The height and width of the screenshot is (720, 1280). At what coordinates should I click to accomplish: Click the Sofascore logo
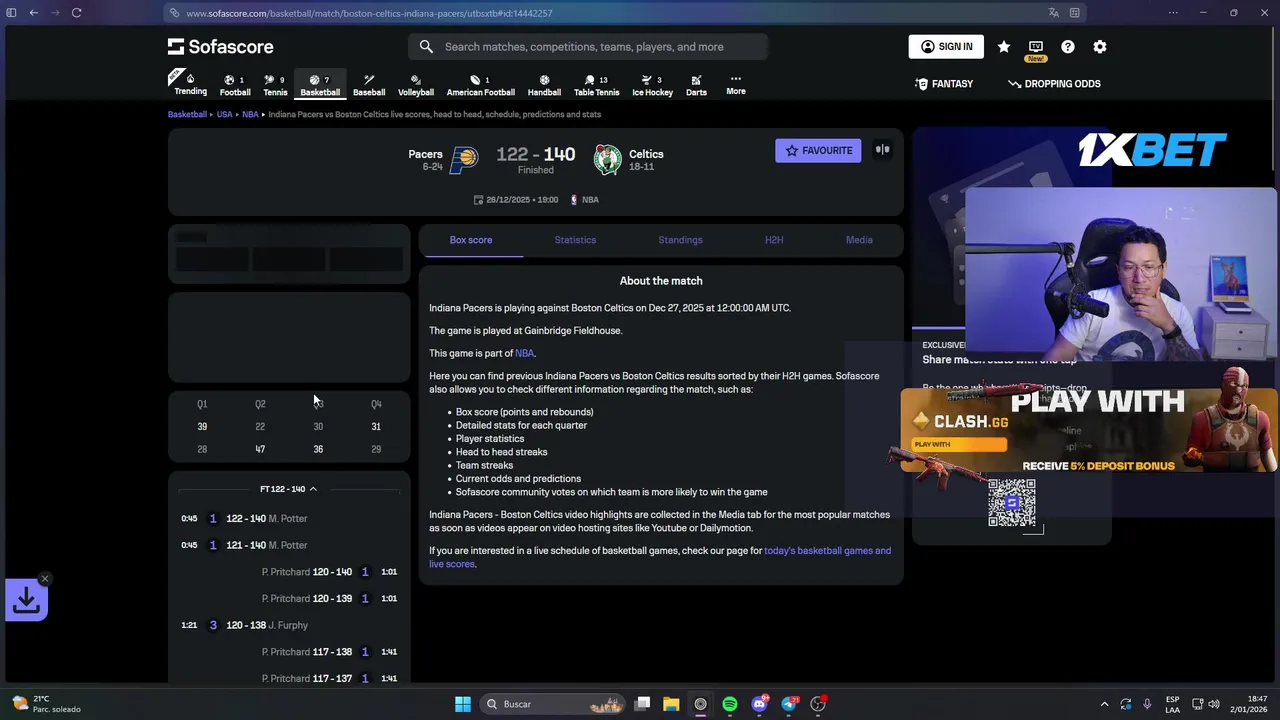220,46
